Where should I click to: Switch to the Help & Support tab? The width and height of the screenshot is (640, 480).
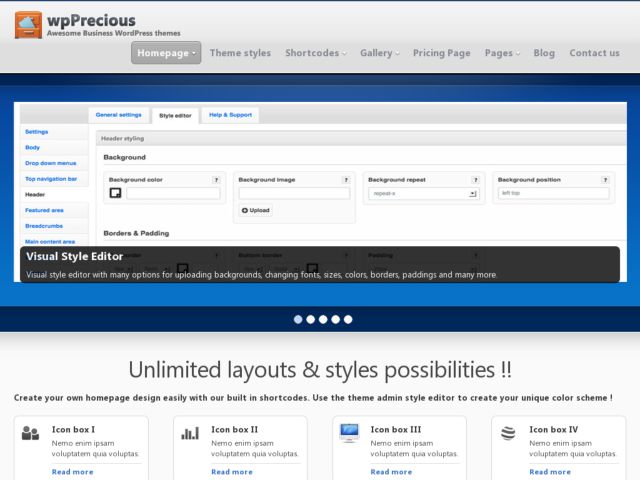[x=231, y=115]
